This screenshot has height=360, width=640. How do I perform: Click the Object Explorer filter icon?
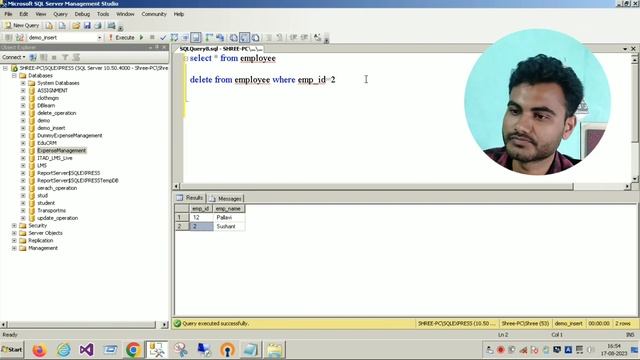point(65,57)
